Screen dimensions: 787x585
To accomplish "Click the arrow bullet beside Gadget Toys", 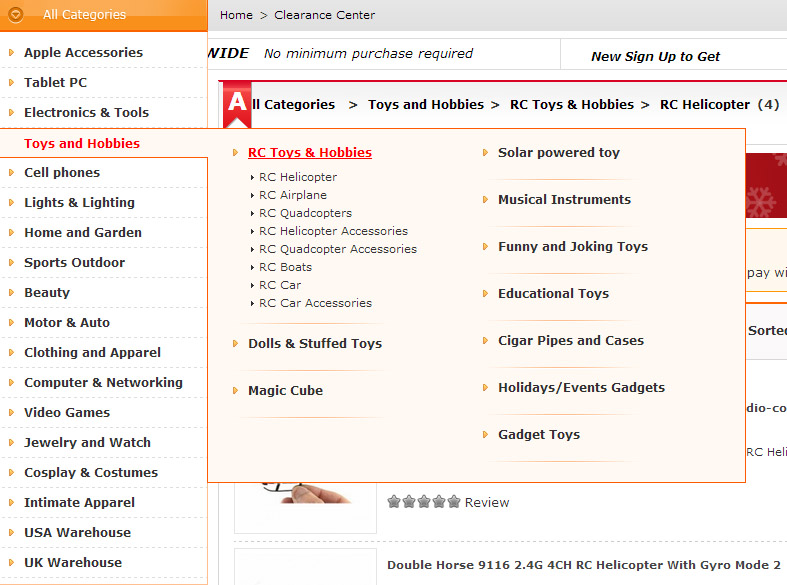I will tap(485, 435).
